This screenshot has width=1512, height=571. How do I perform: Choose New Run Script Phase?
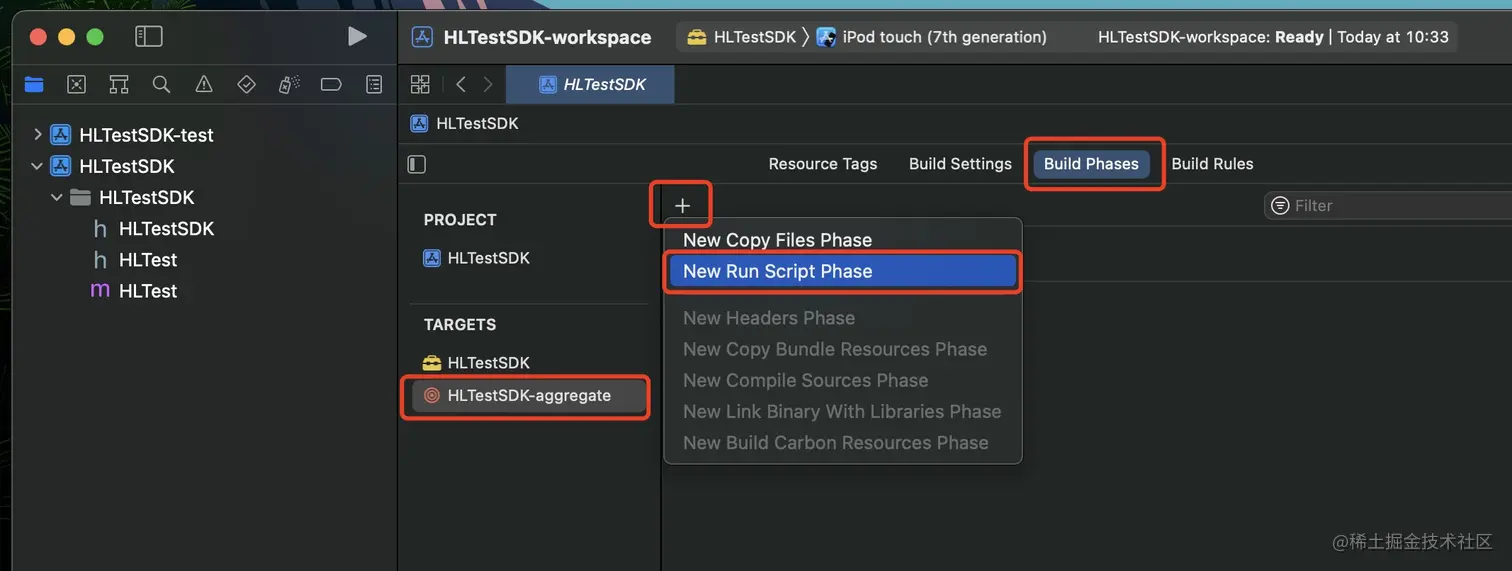point(843,271)
